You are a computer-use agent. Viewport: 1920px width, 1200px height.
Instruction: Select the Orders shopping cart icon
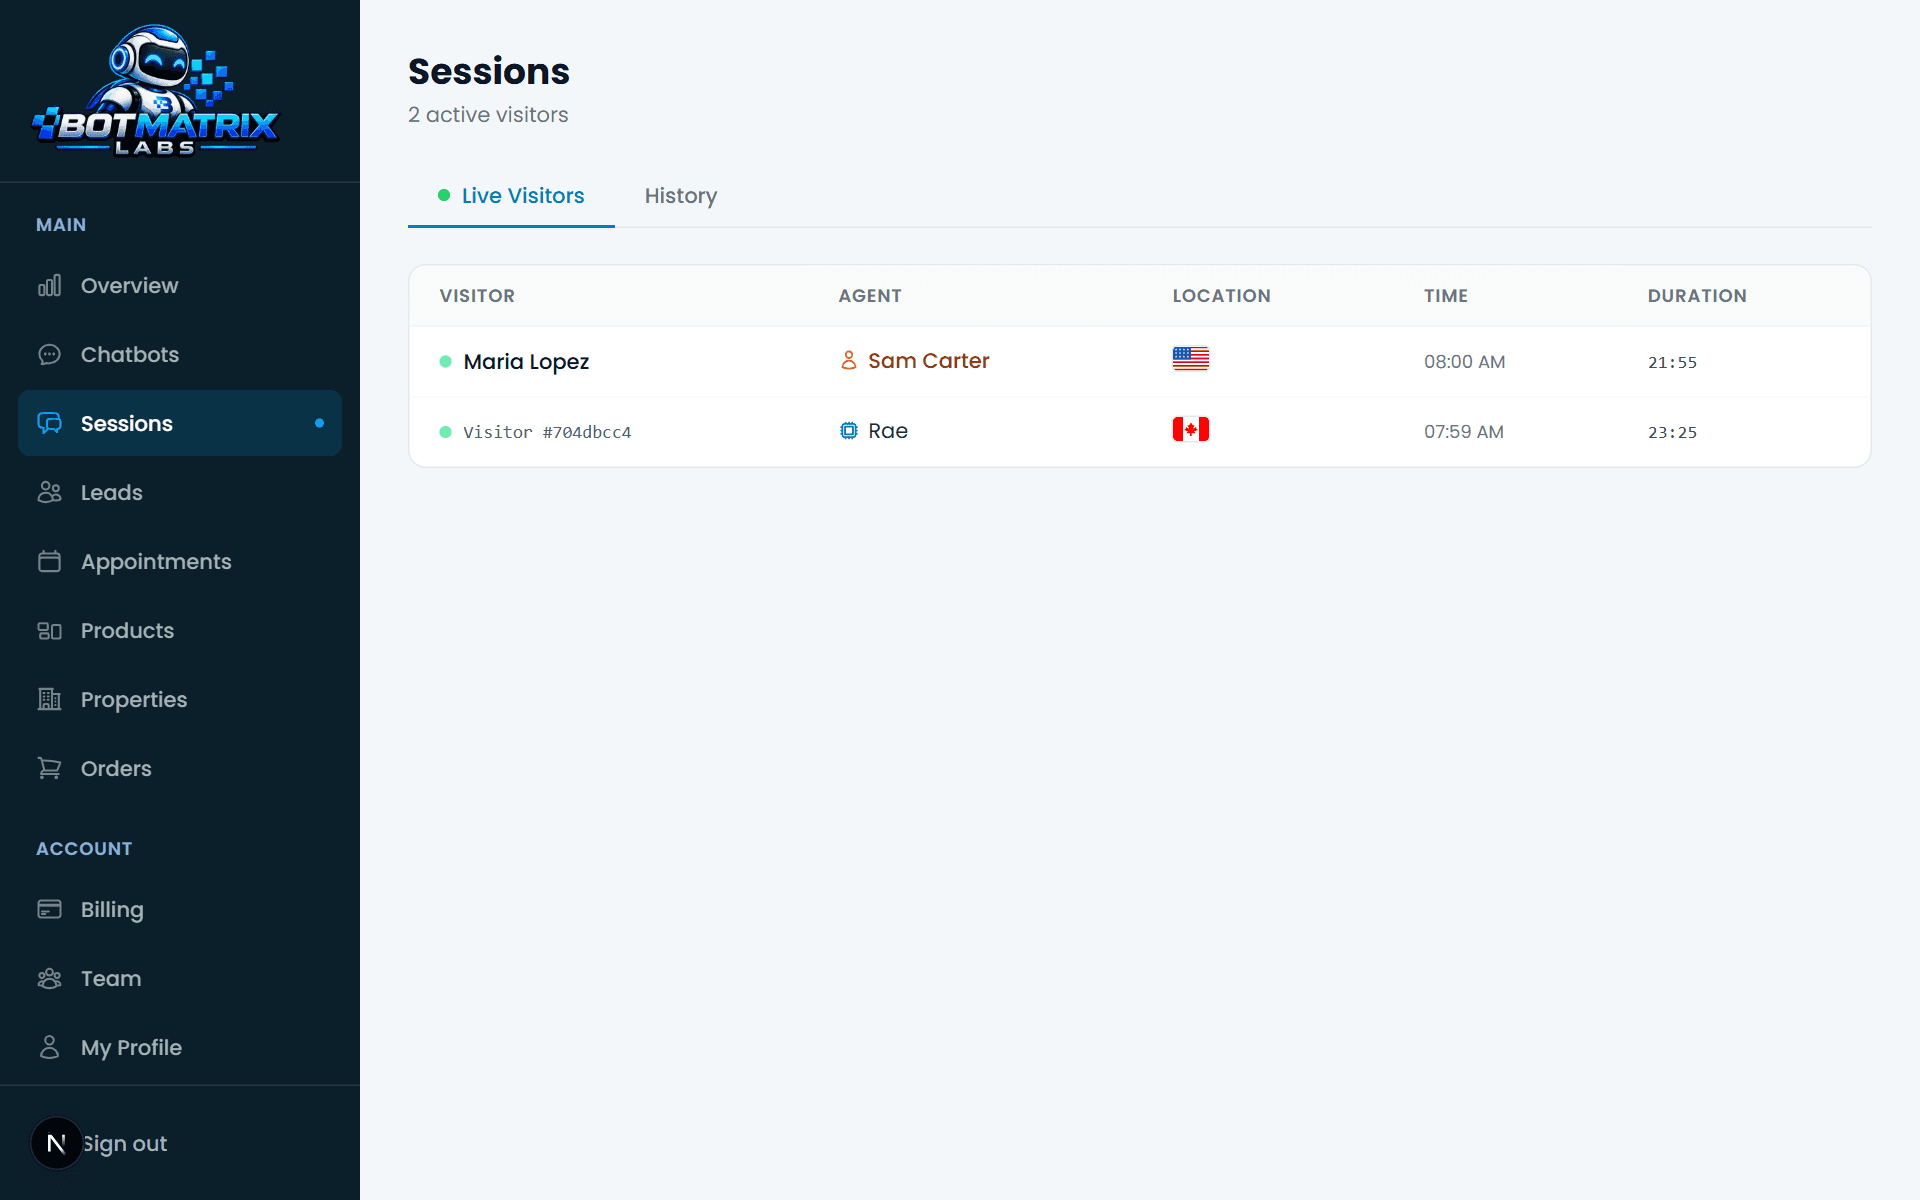click(49, 769)
